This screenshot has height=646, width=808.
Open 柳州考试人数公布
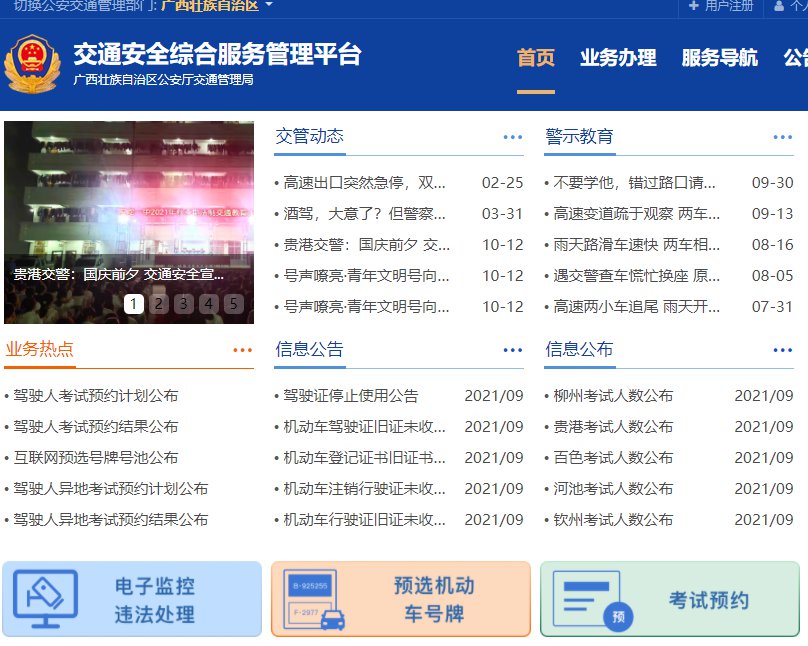click(613, 396)
